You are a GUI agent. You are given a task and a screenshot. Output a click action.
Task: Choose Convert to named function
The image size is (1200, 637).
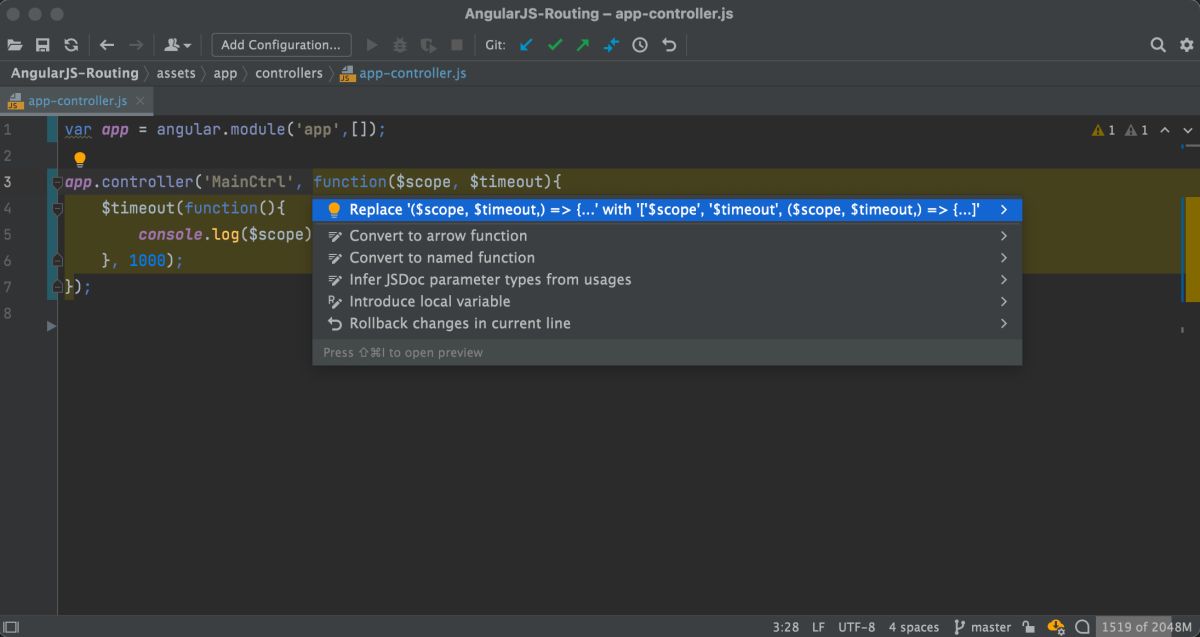click(x=667, y=258)
